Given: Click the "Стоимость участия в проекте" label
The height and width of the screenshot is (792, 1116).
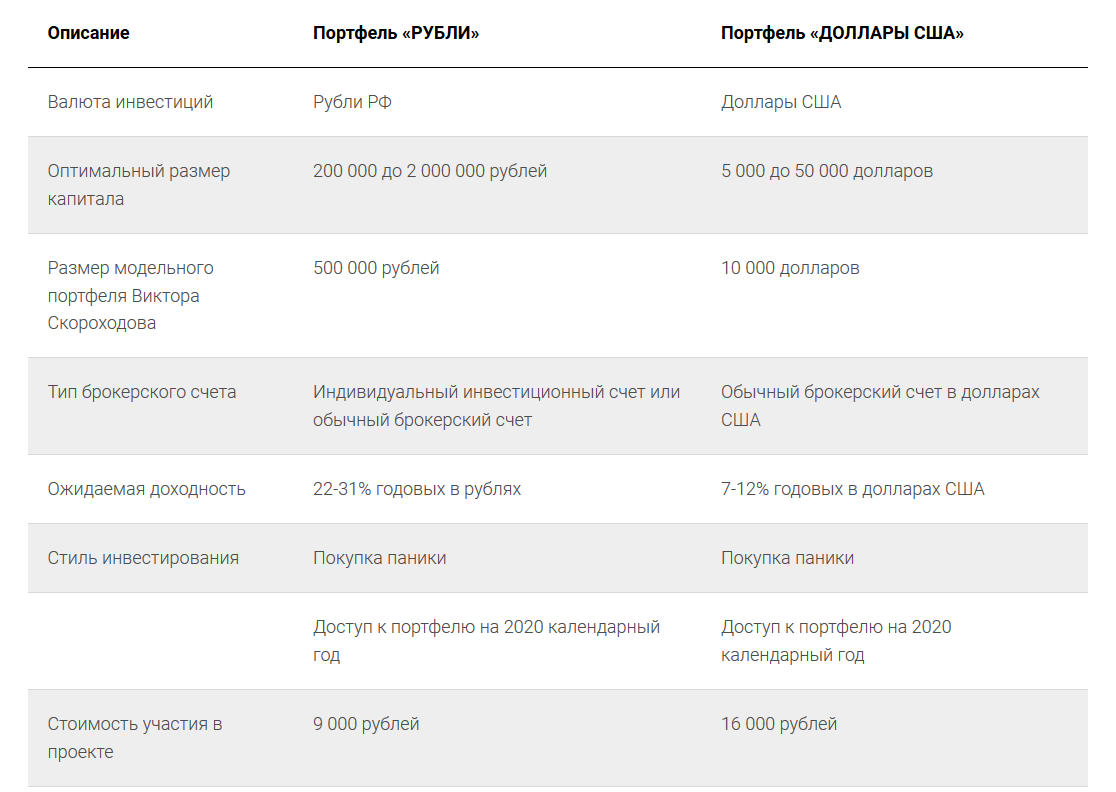Looking at the screenshot, I should (134, 737).
